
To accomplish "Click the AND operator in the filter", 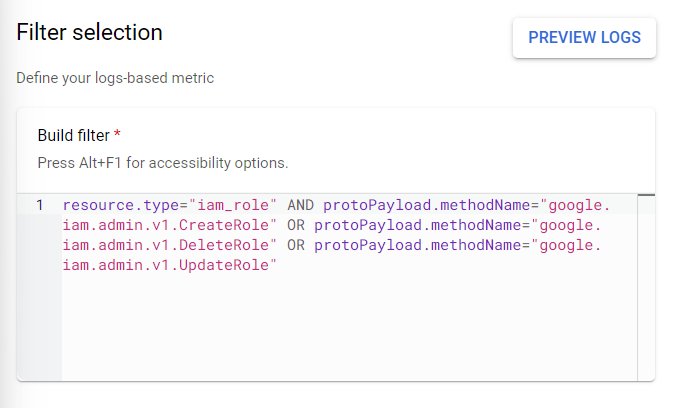I will [300, 205].
